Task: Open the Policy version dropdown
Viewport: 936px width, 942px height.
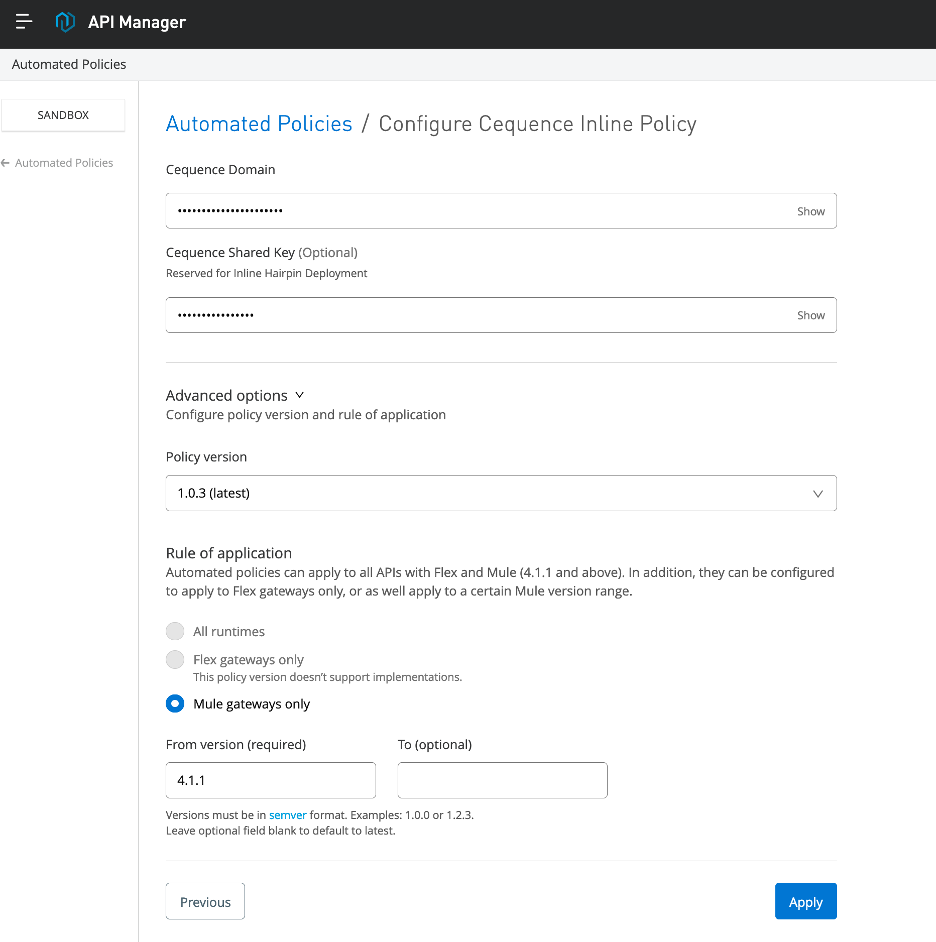Action: click(501, 493)
